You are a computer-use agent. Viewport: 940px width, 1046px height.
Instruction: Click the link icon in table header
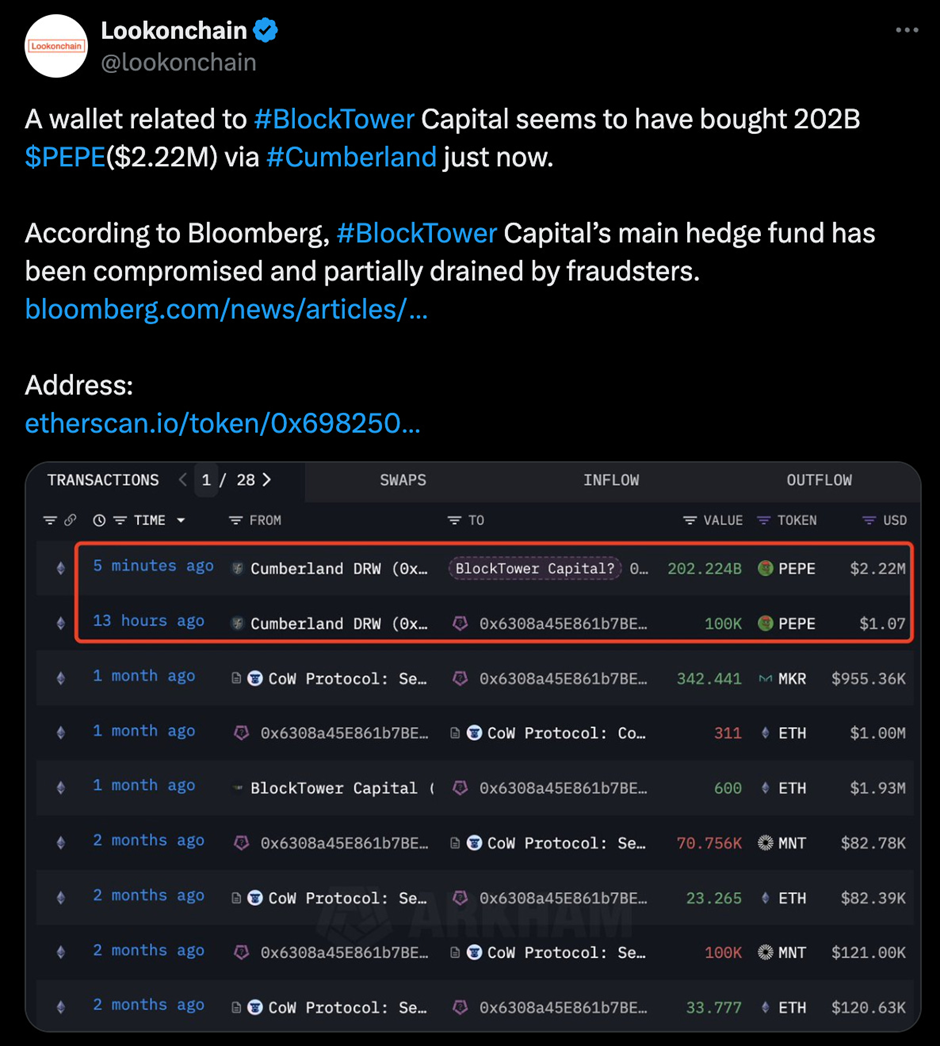click(70, 520)
